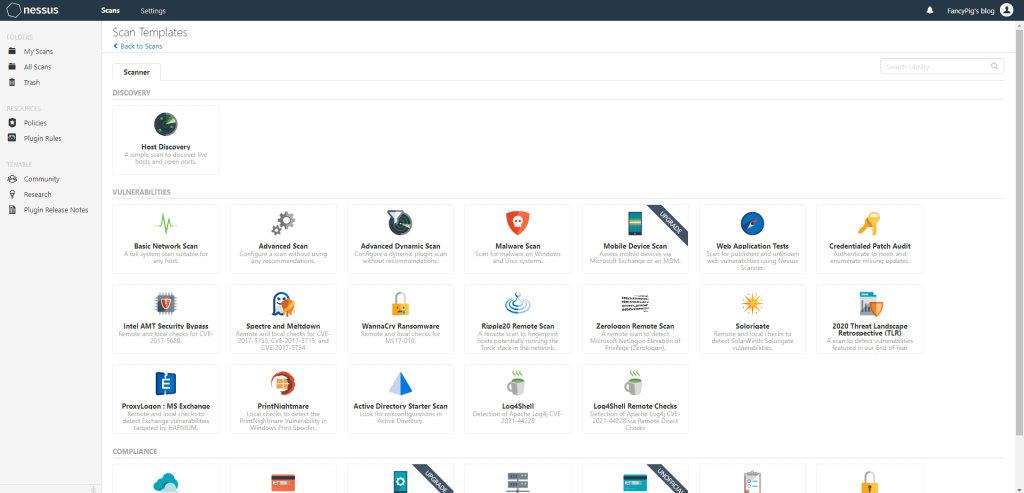The height and width of the screenshot is (493, 1024).
Task: Click the Solorigate title text
Action: [752, 326]
